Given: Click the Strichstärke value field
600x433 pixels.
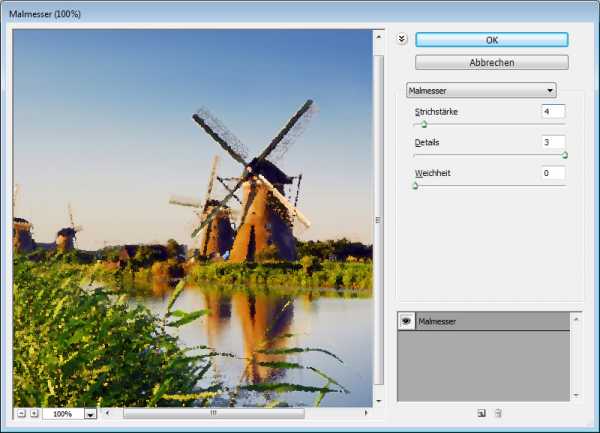Looking at the screenshot, I should pos(553,112).
